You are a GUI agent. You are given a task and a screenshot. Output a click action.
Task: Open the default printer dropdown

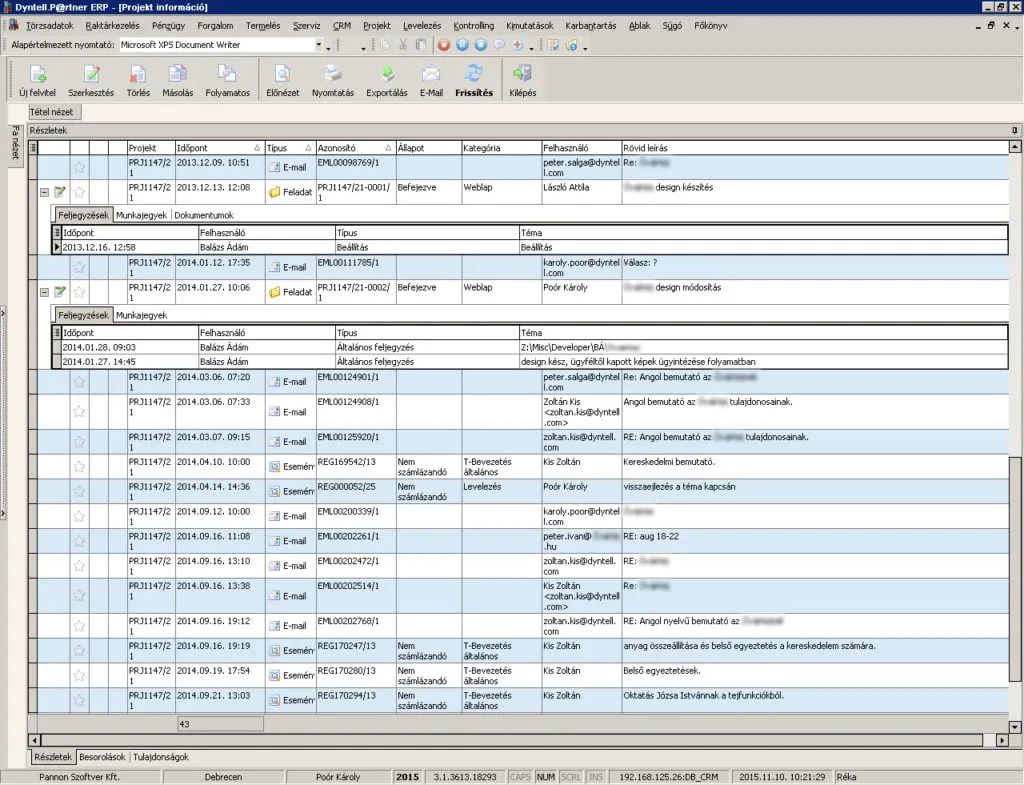320,45
